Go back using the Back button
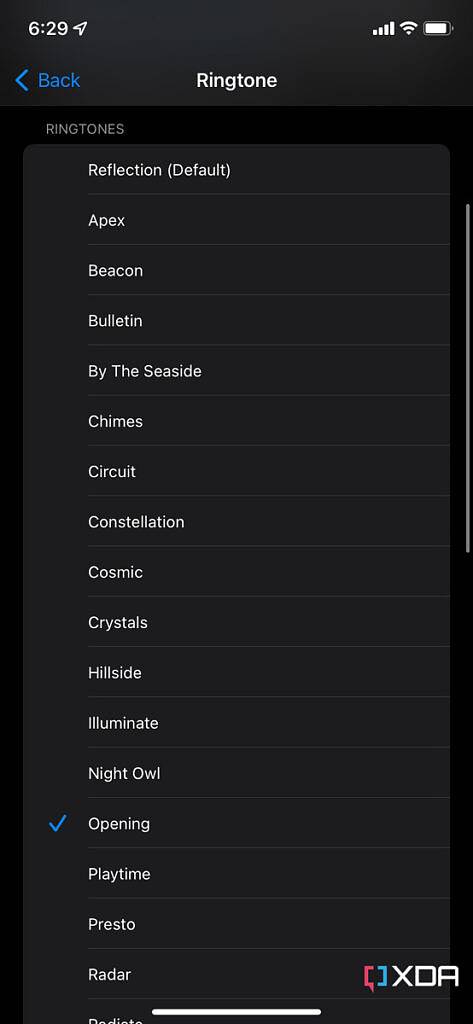This screenshot has height=1024, width=473. tap(47, 80)
